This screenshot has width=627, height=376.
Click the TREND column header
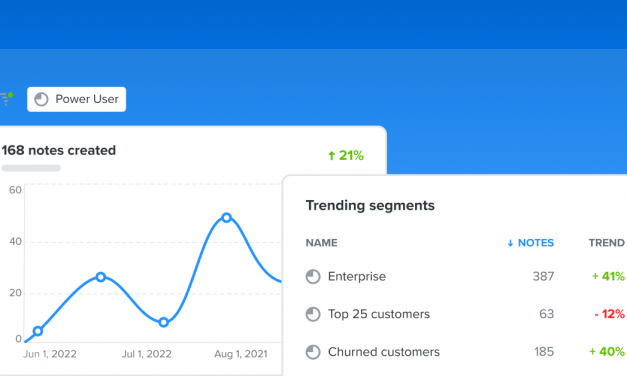606,243
